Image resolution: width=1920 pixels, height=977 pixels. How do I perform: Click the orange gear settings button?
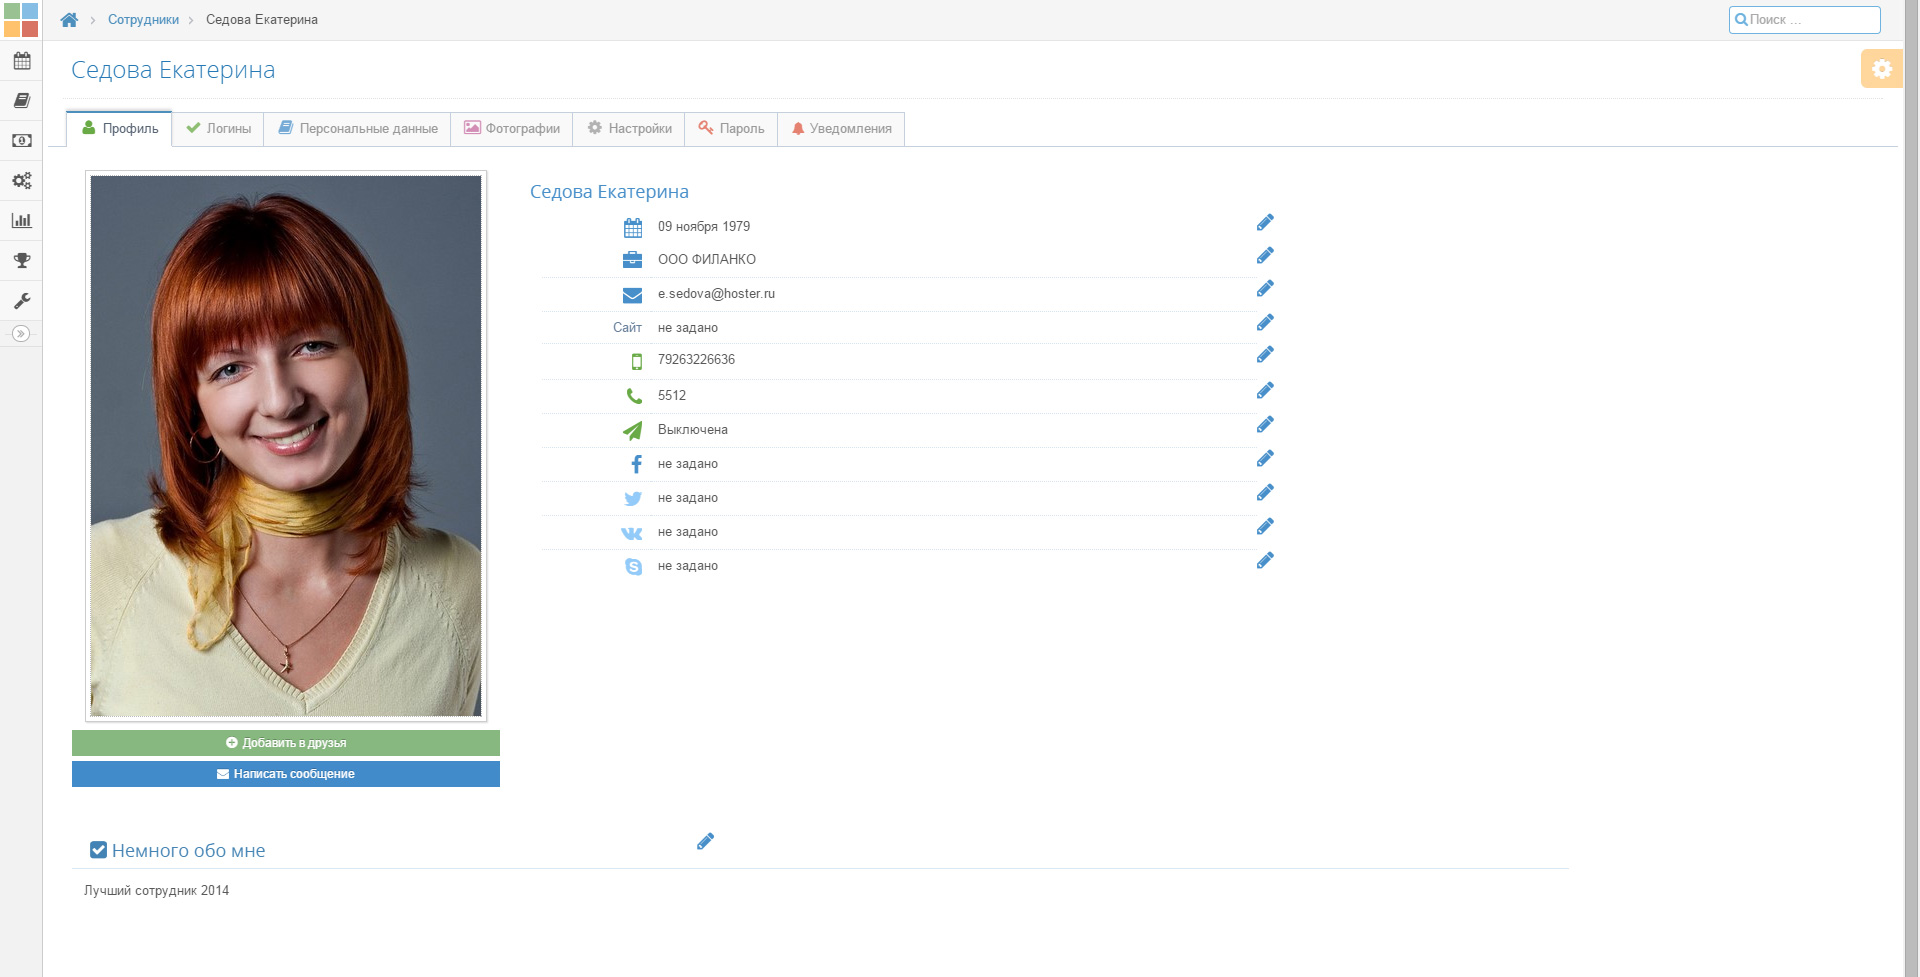pos(1881,69)
